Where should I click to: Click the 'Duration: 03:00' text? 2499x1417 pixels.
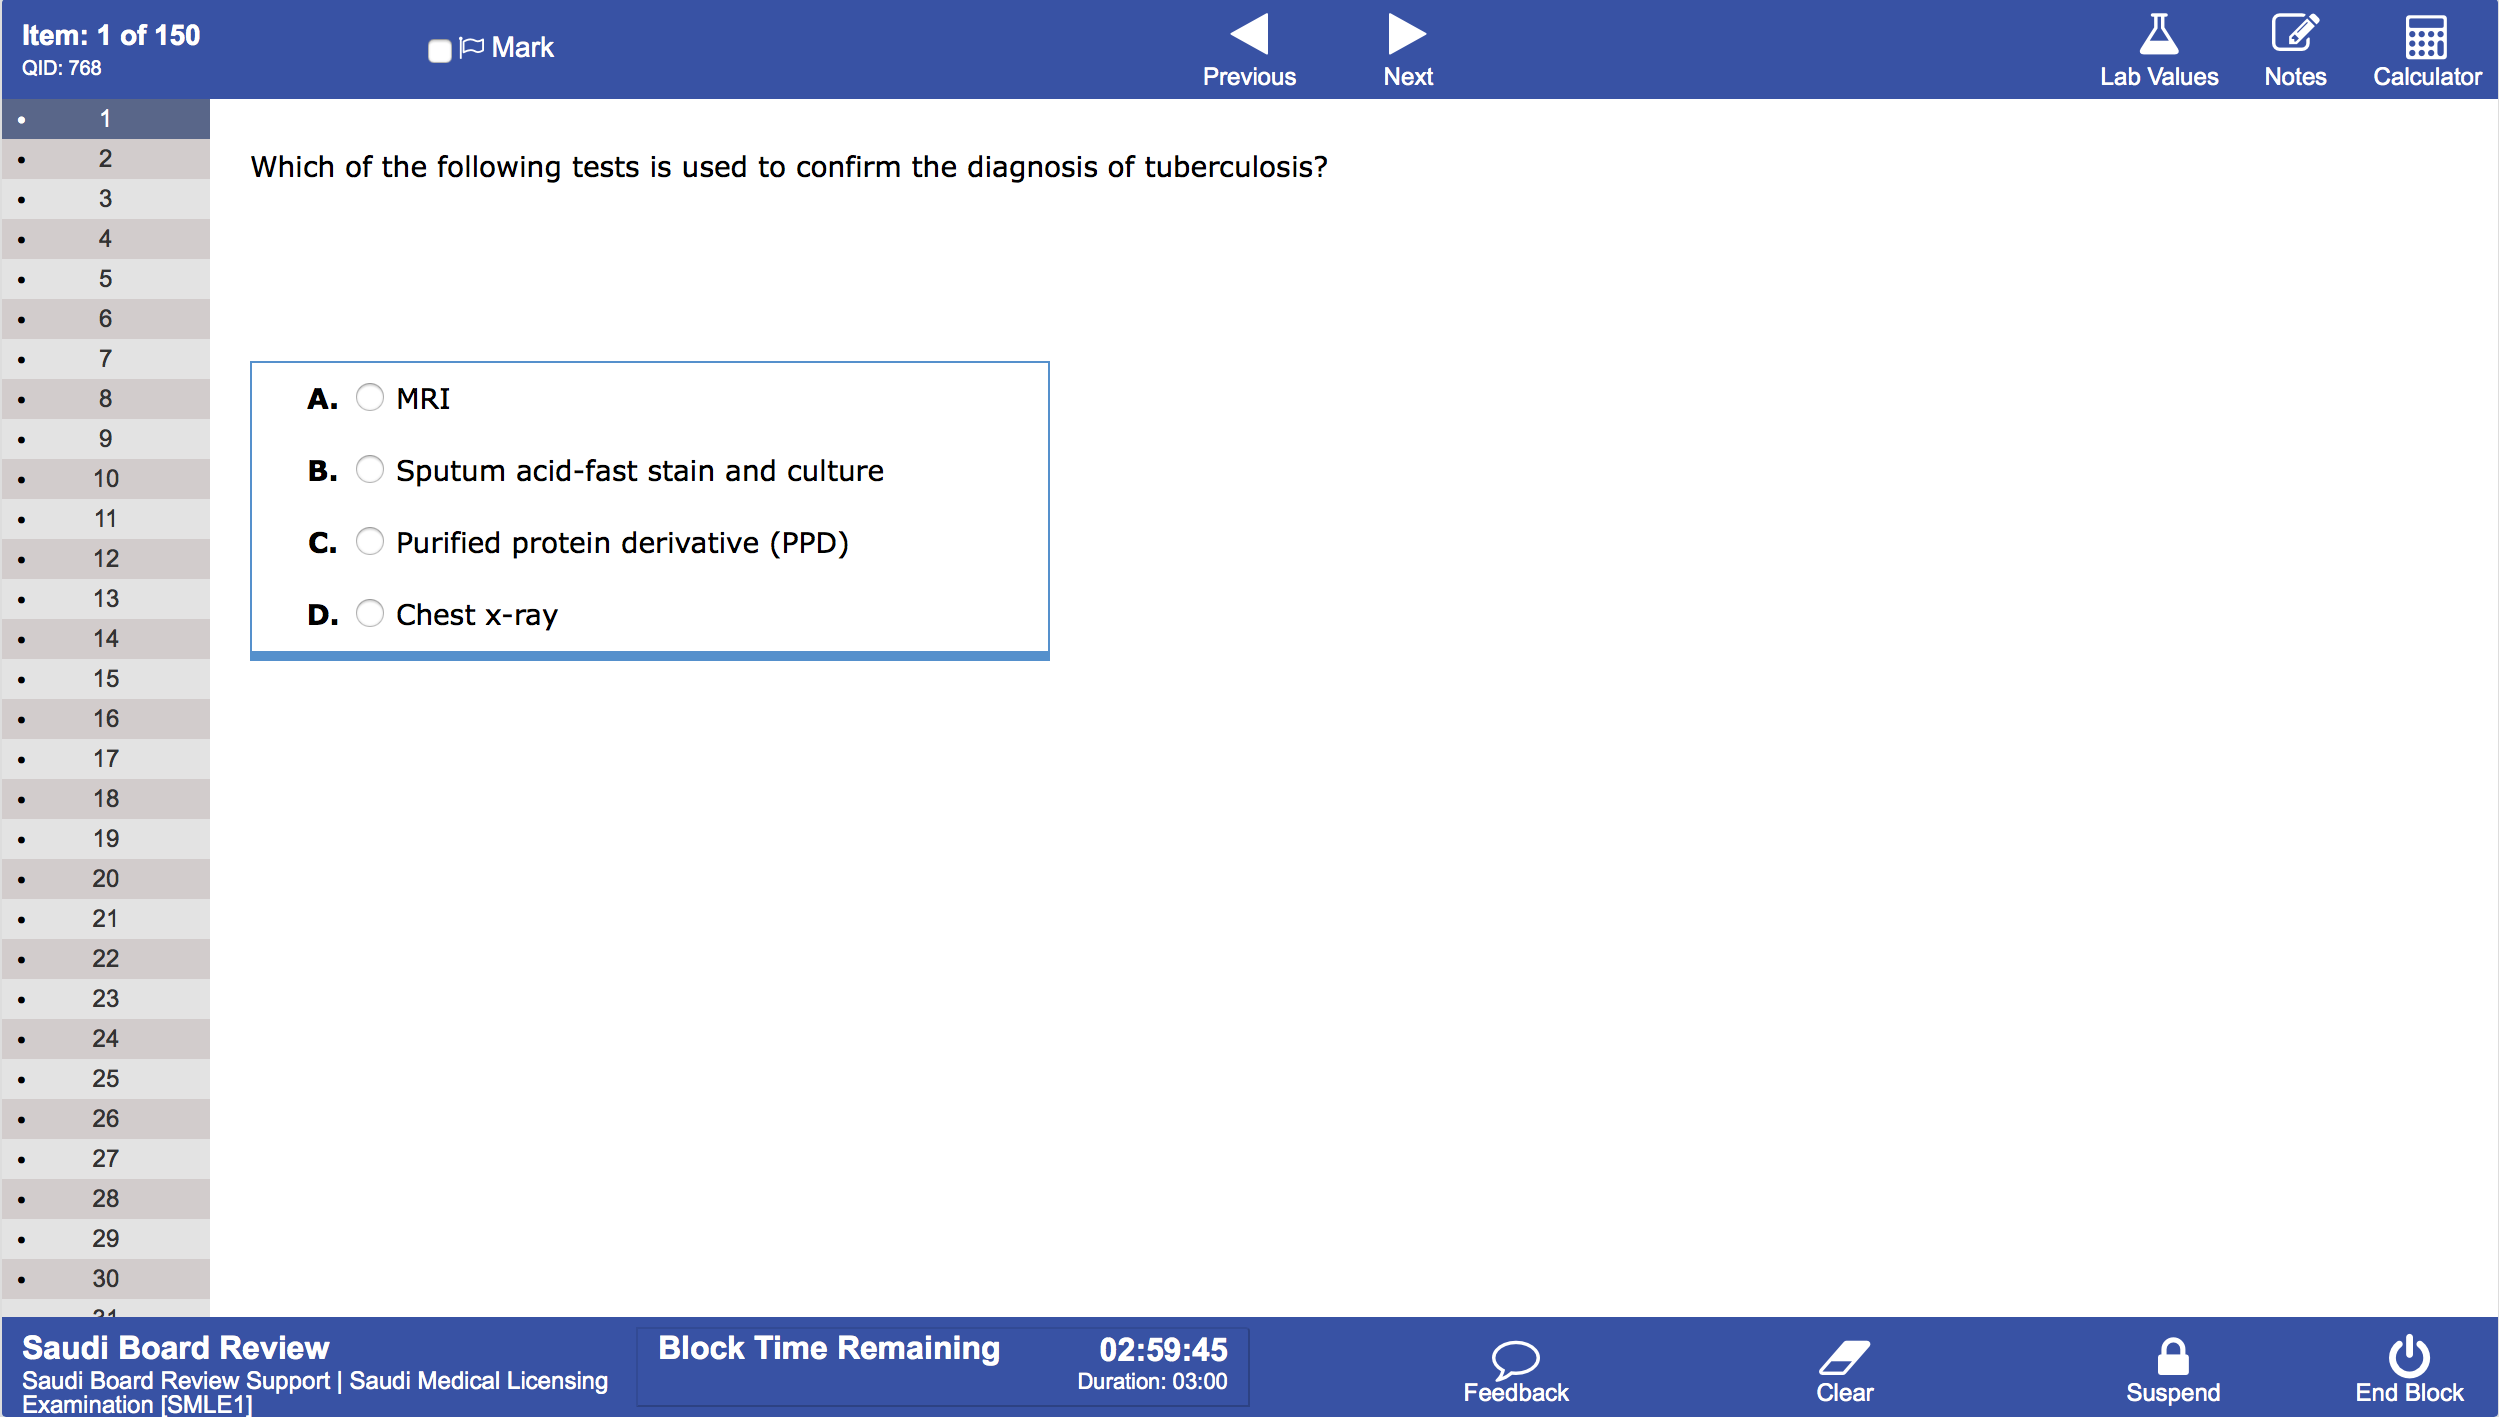click(1152, 1382)
